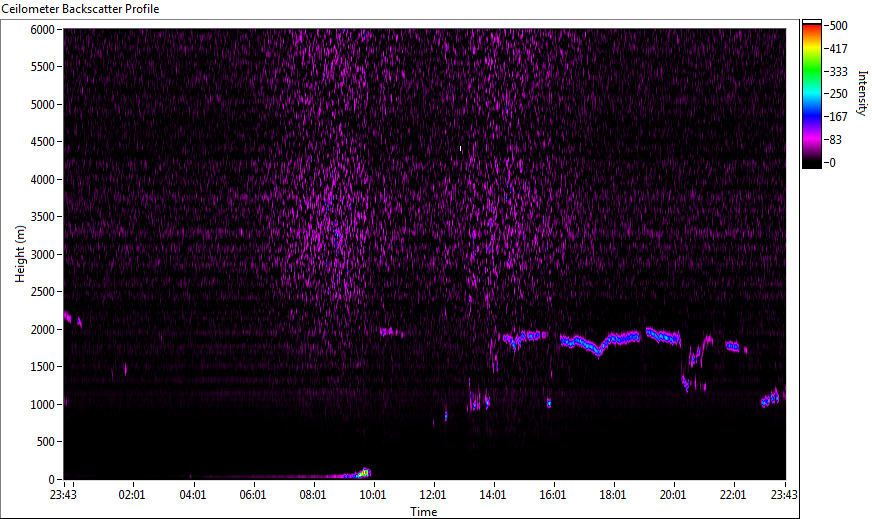Click the 500 label on height axis
This screenshot has width=872, height=519.
(x=46, y=442)
